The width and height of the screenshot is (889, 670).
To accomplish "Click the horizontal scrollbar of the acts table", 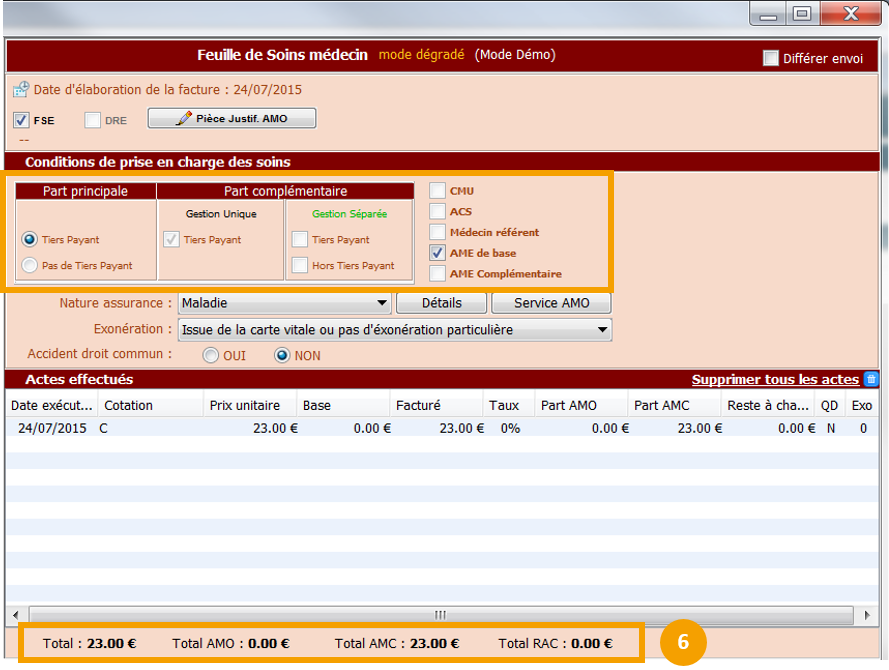I will [440, 614].
